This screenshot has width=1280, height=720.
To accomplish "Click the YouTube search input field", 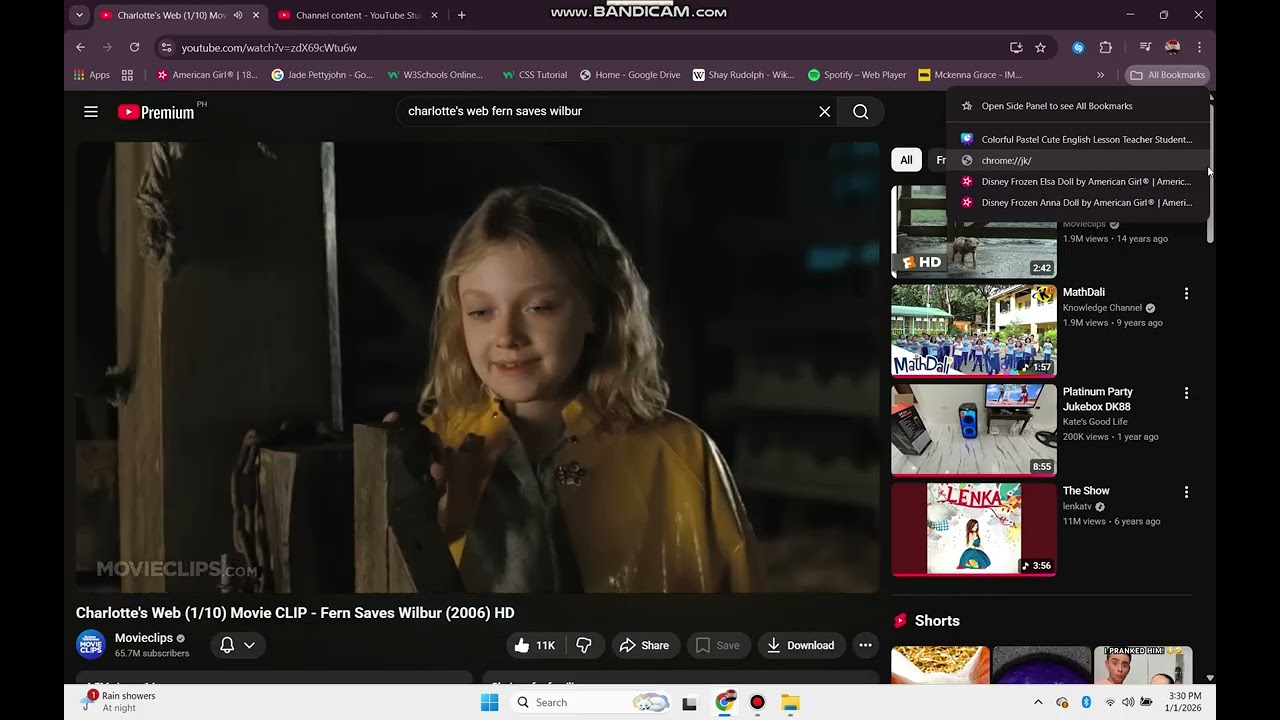I will click(x=605, y=112).
